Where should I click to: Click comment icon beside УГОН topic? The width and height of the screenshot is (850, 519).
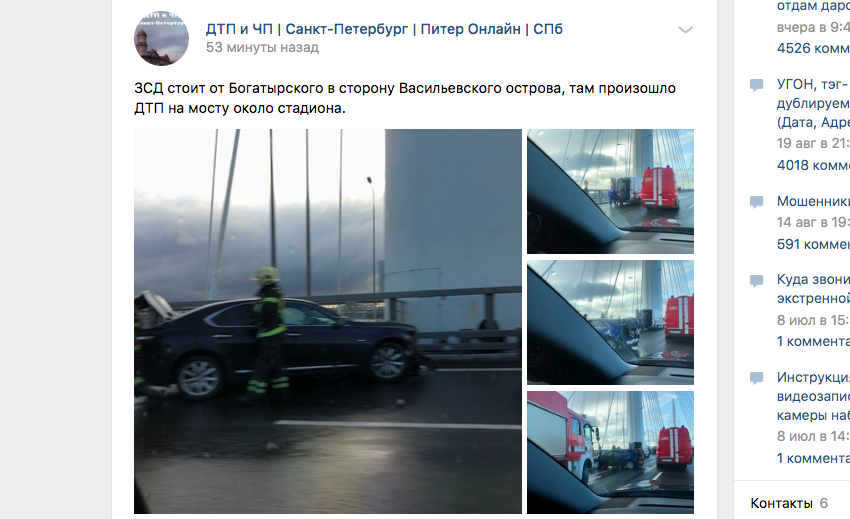(756, 85)
